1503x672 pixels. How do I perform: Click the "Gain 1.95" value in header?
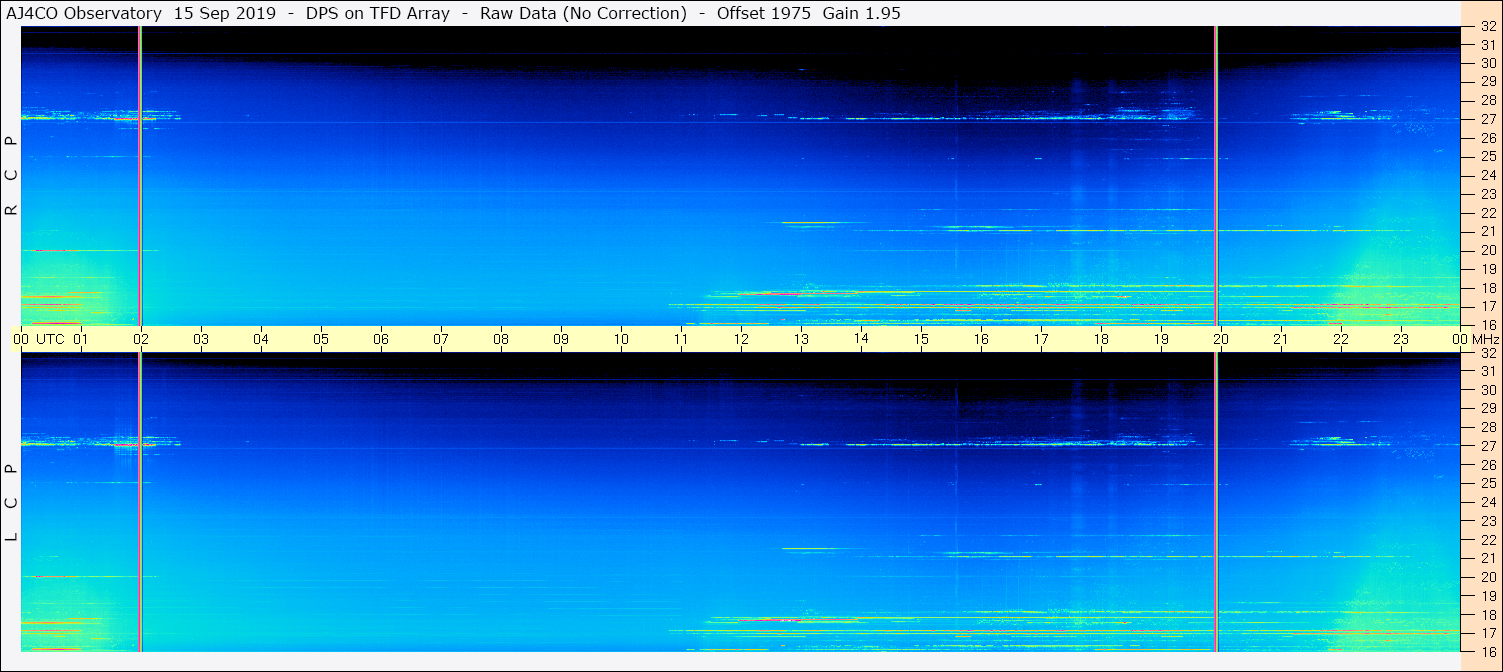click(860, 14)
